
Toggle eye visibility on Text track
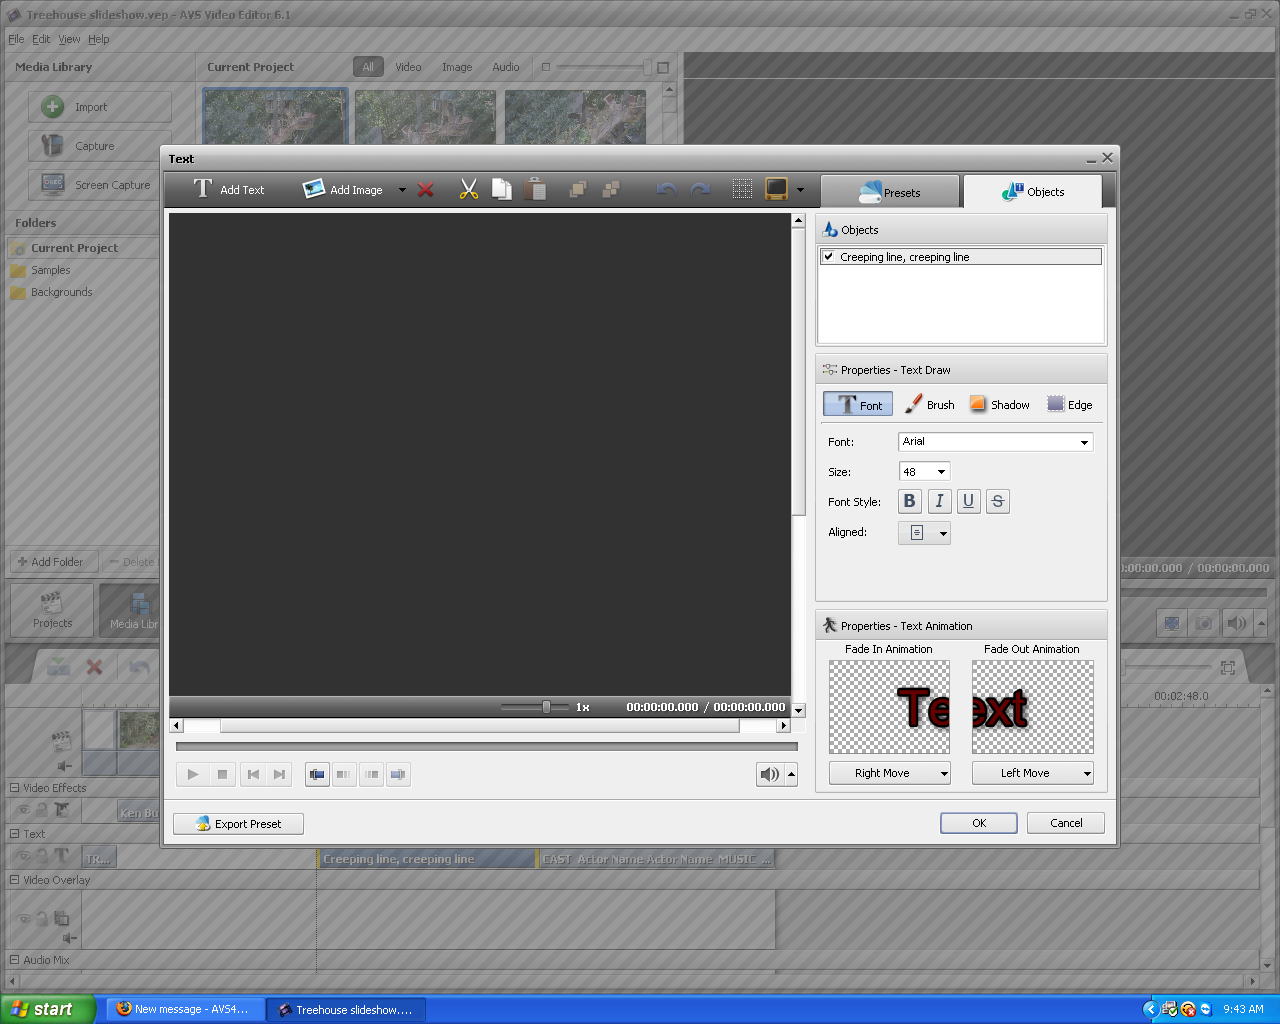tap(23, 856)
